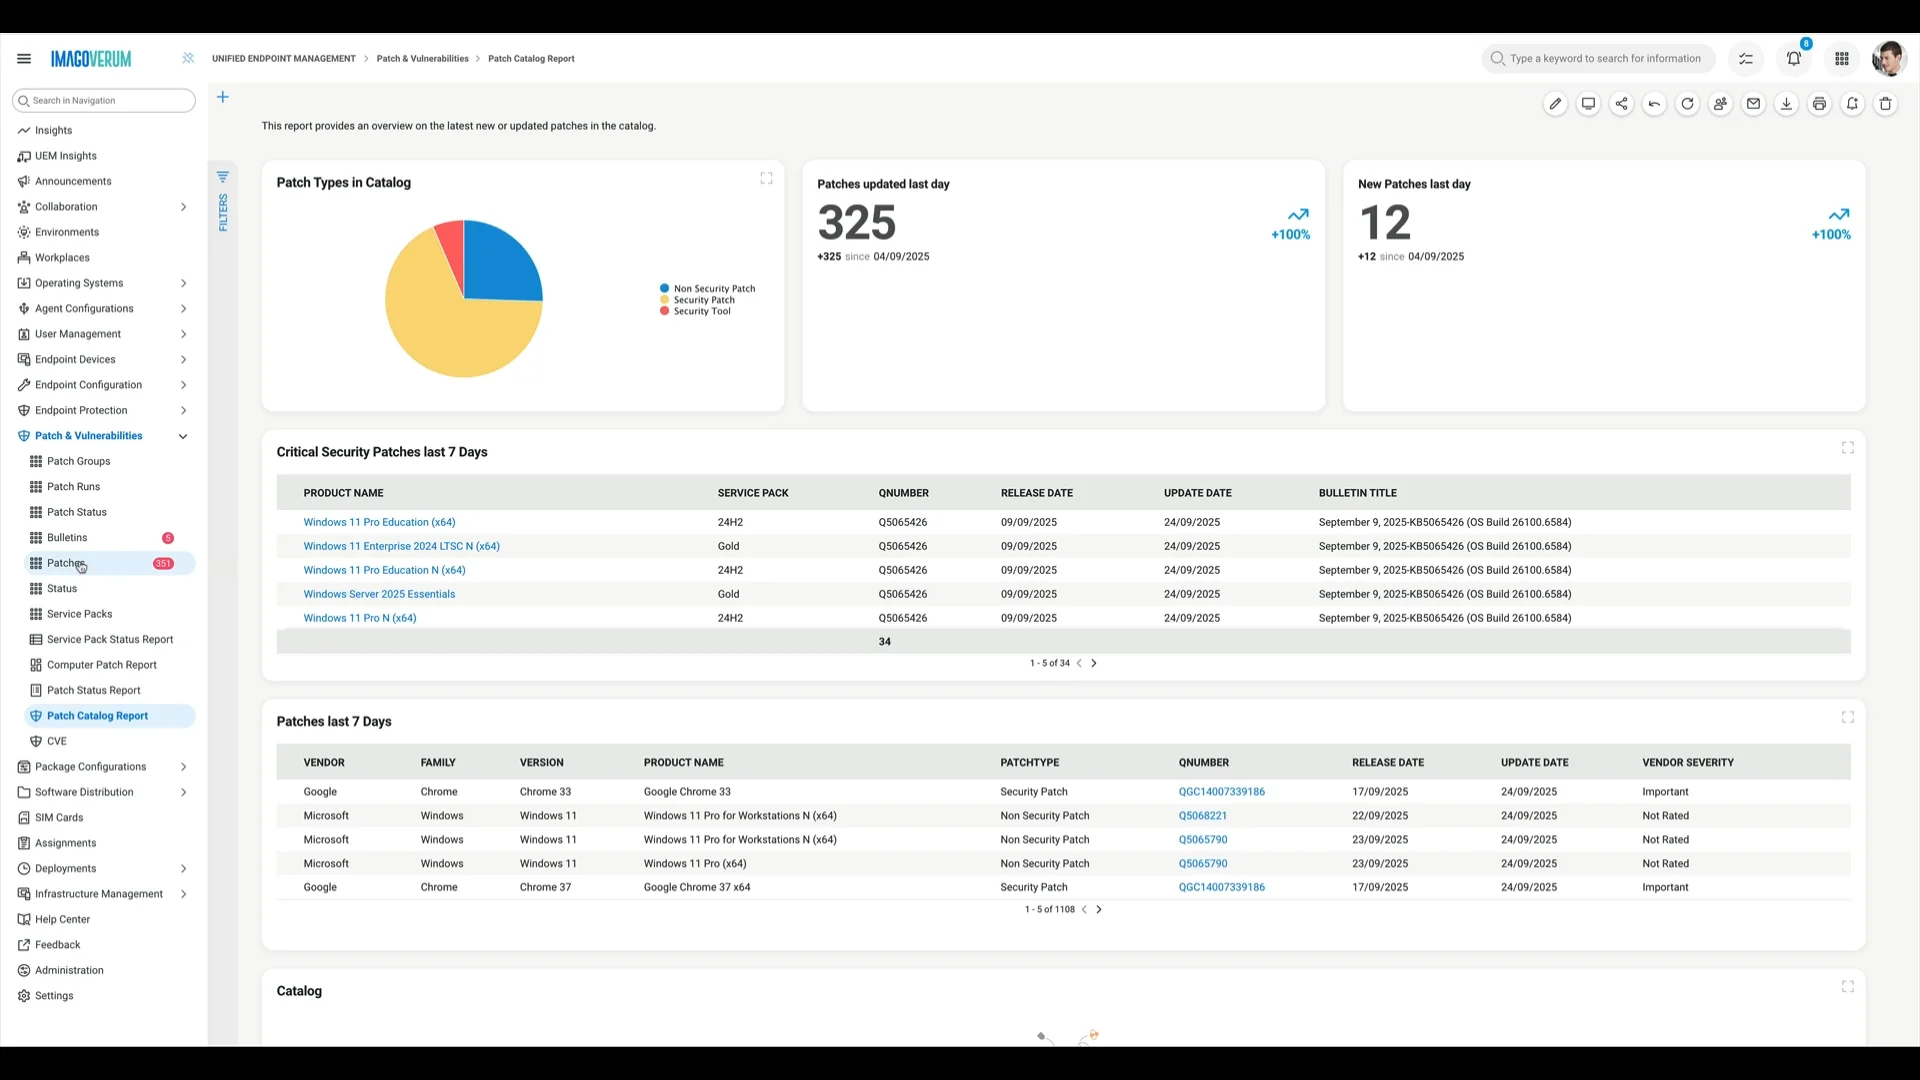
Task: Email the report via envelope icon
Action: coord(1753,104)
